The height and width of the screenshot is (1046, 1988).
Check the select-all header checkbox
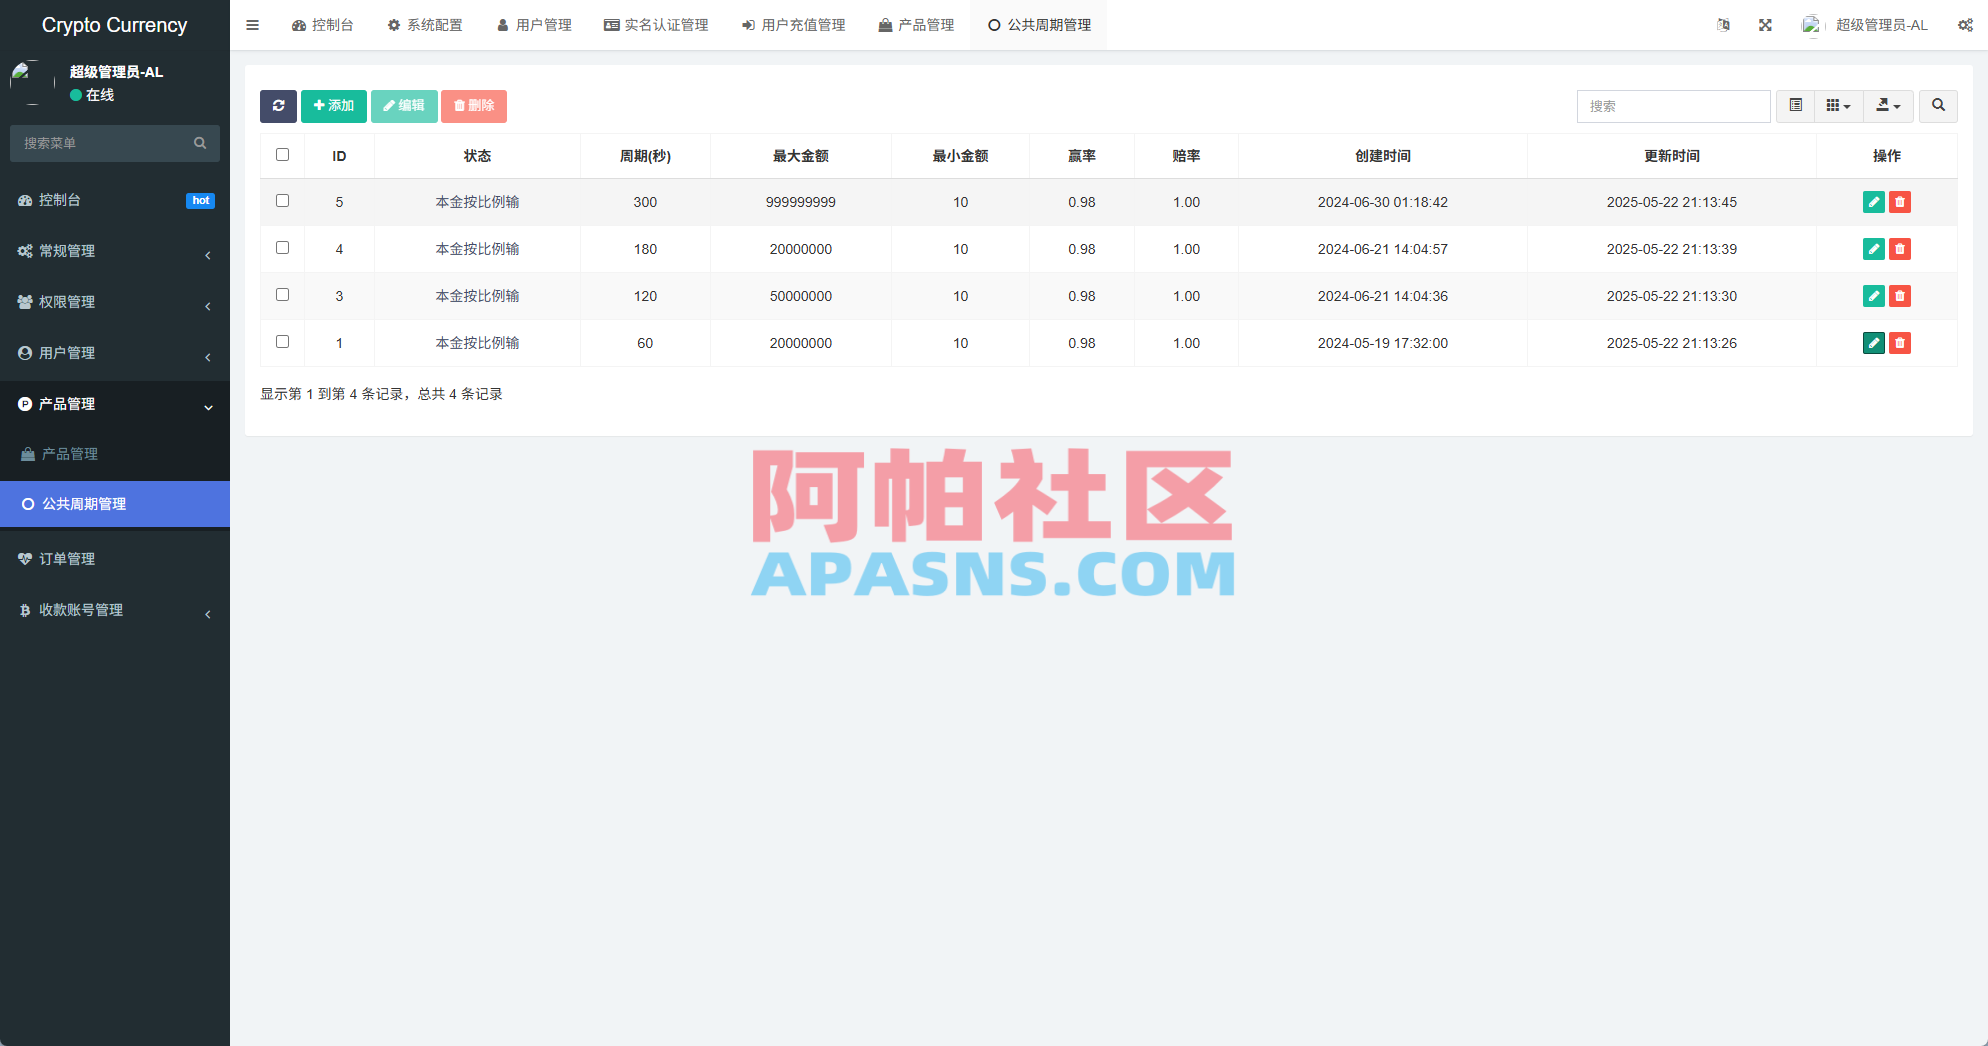pyautogui.click(x=282, y=155)
